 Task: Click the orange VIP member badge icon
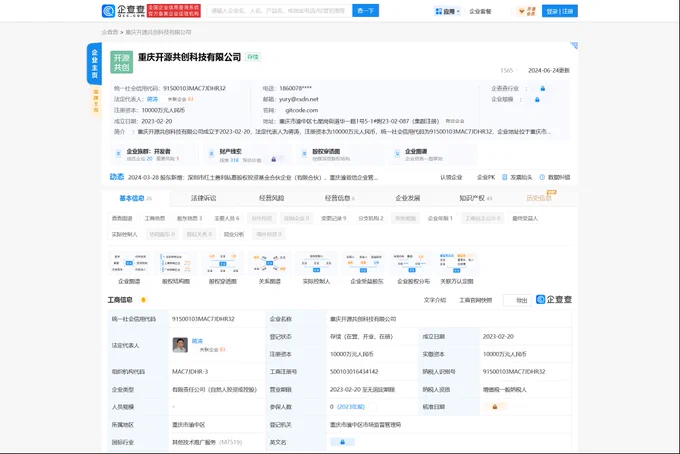(x=527, y=12)
